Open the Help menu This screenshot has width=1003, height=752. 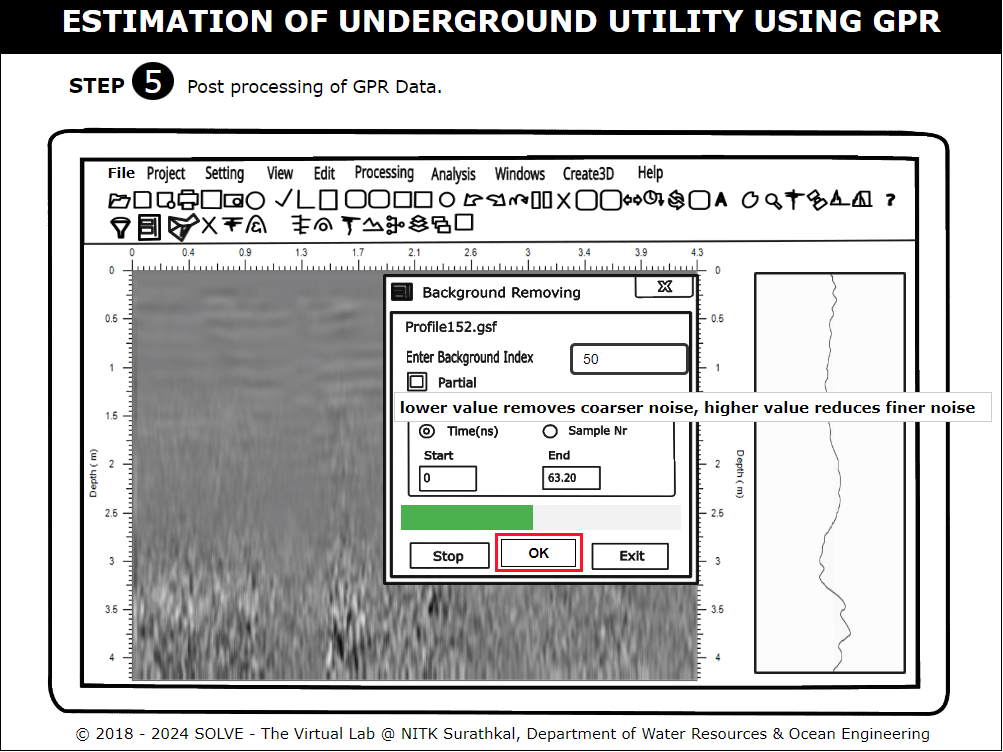(650, 173)
